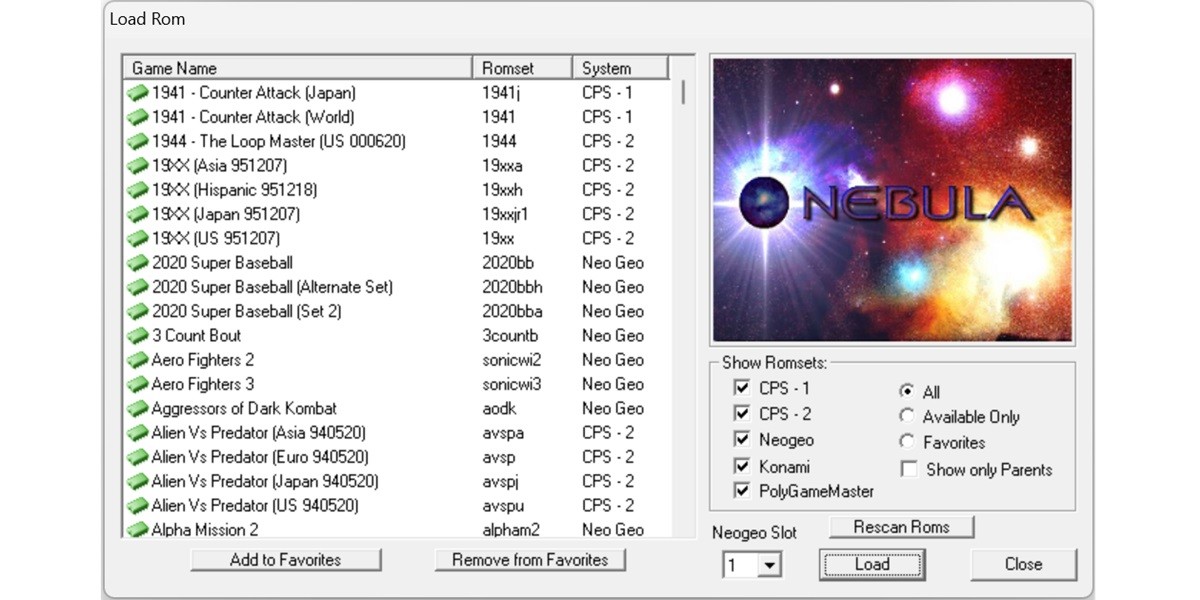This screenshot has height=600, width=1200.
Task: Click the cartridge icon beside 1941 - Counter Attack (Japan)
Action: [x=138, y=92]
